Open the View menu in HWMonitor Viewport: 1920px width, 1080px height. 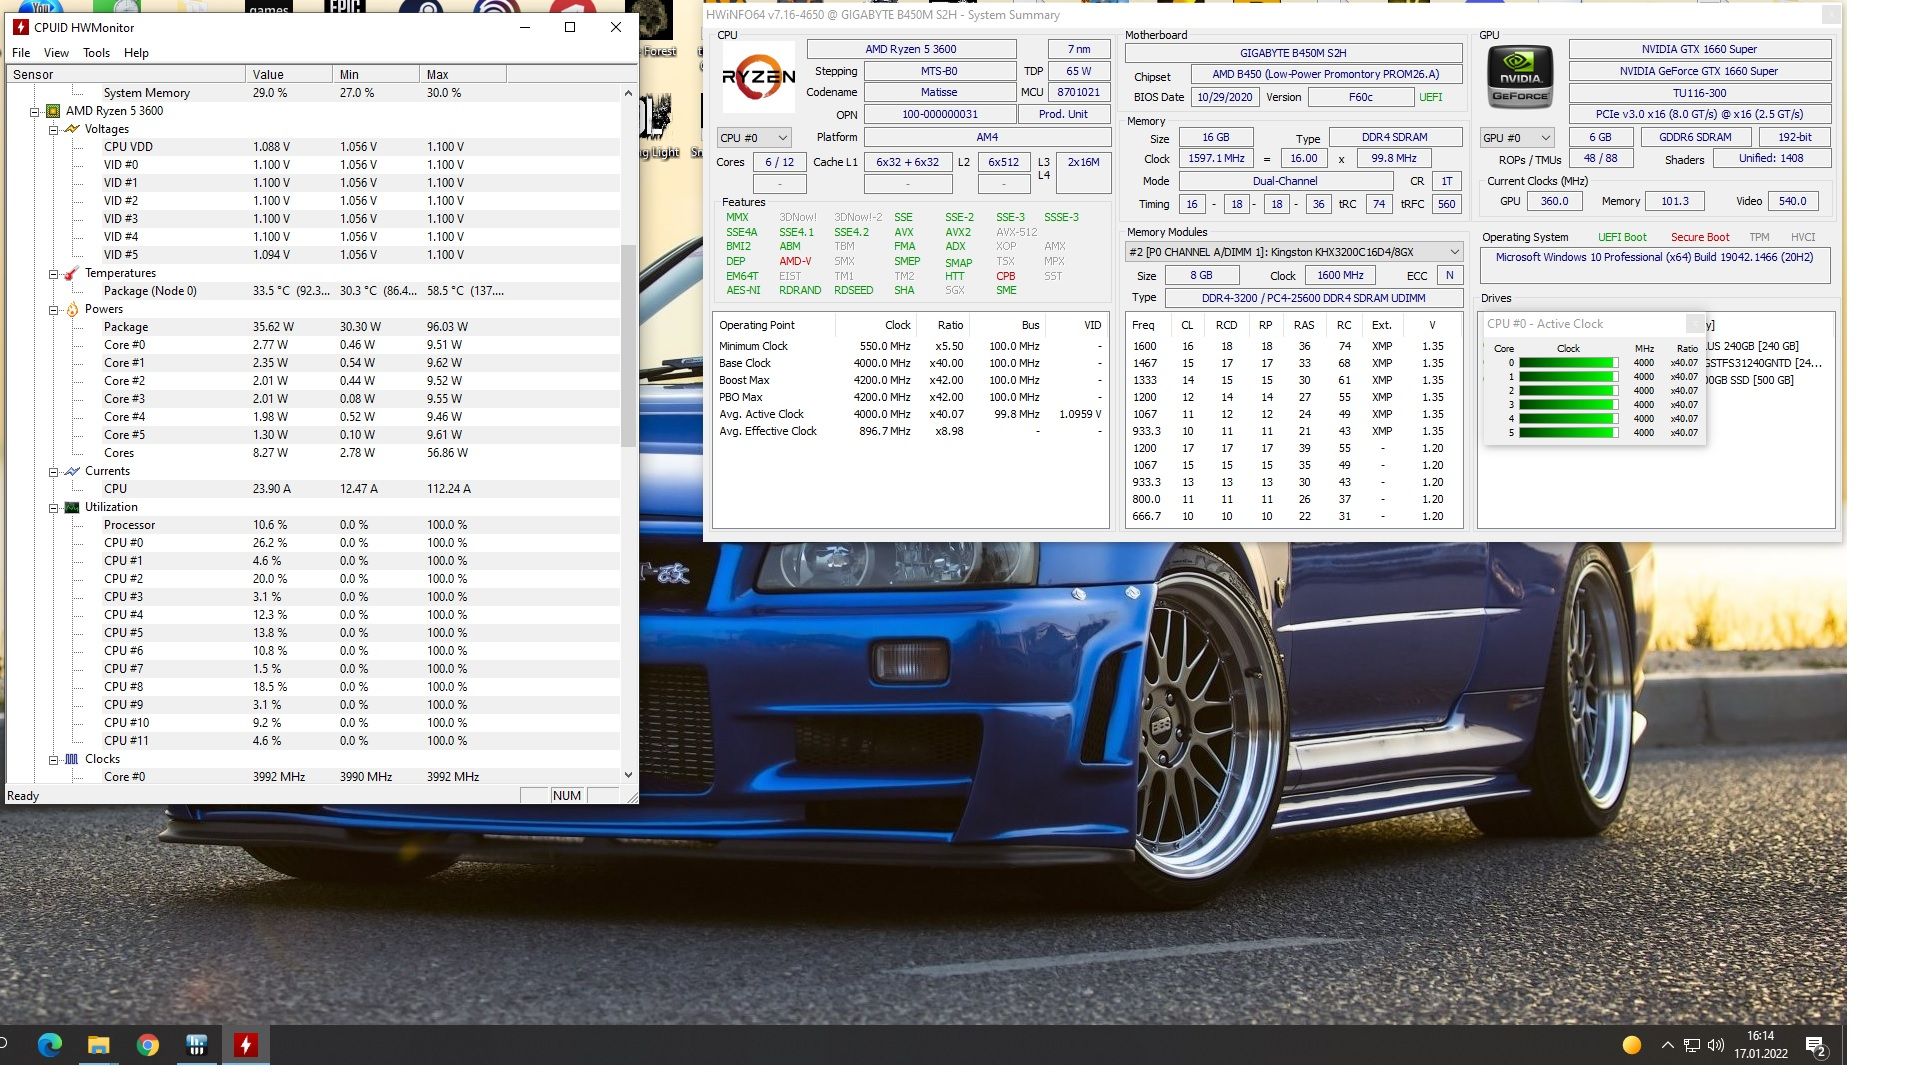56,53
